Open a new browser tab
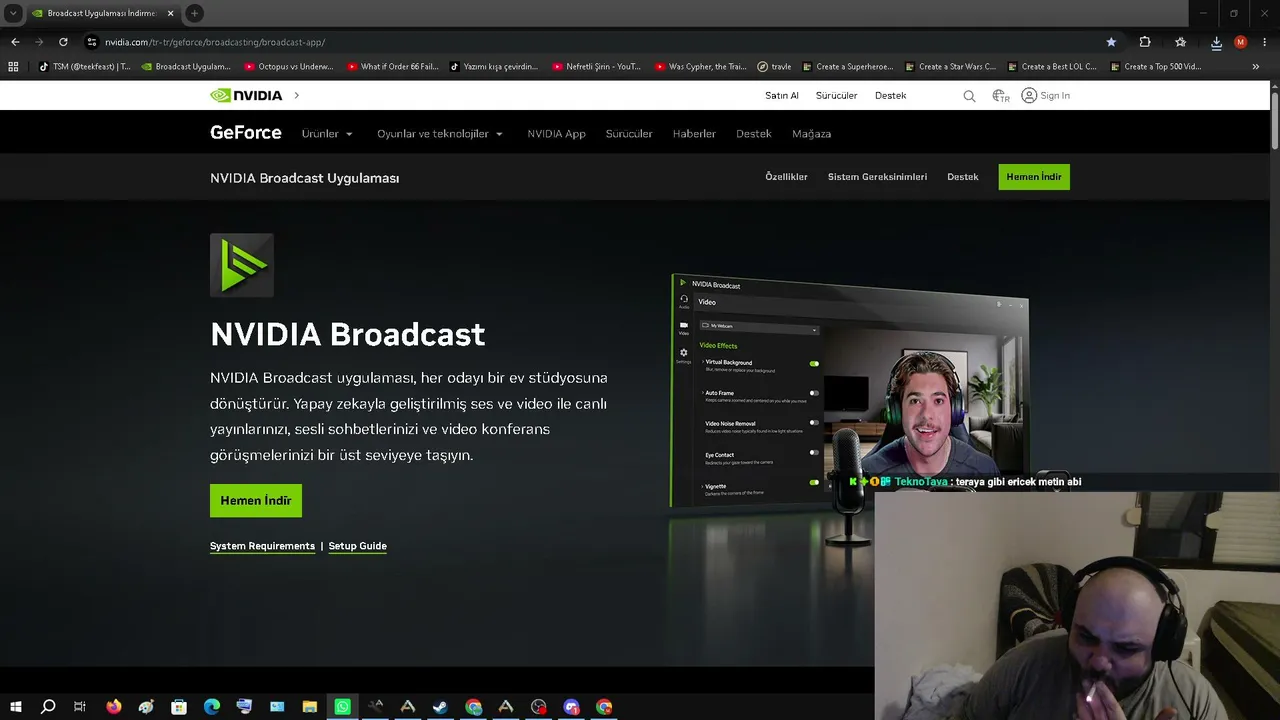 pyautogui.click(x=194, y=13)
